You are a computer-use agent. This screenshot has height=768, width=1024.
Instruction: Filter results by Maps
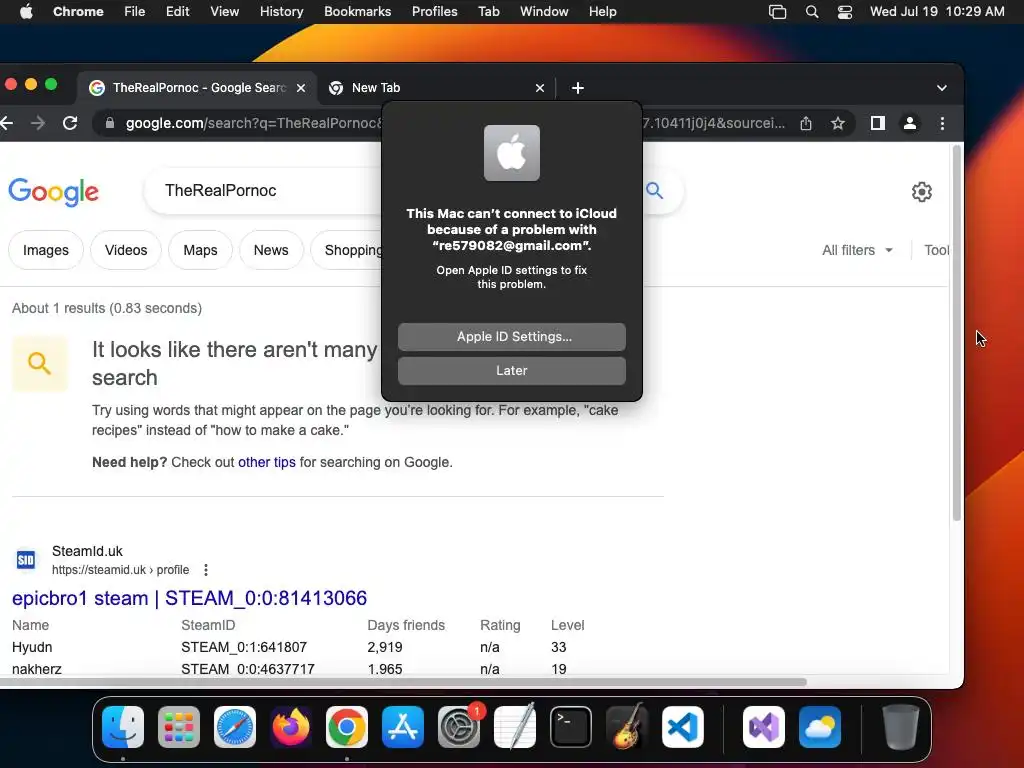point(200,250)
